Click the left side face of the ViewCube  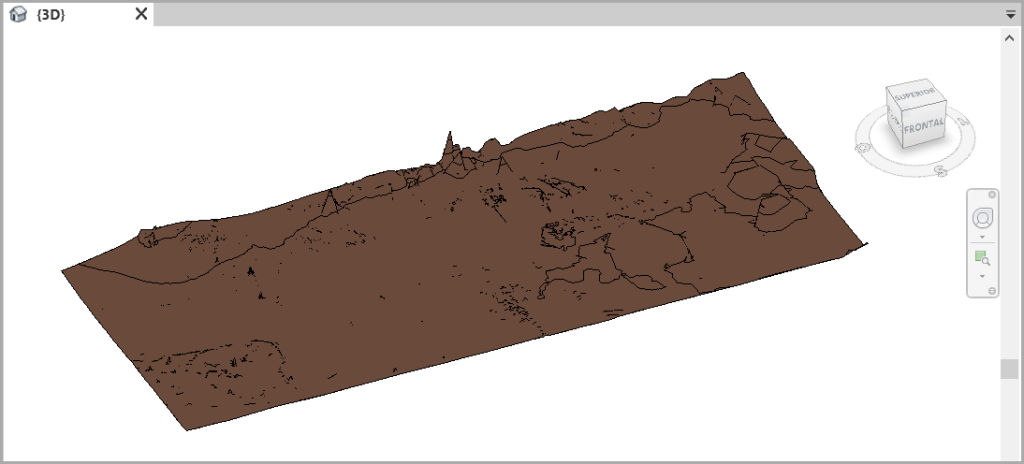[x=893, y=118]
